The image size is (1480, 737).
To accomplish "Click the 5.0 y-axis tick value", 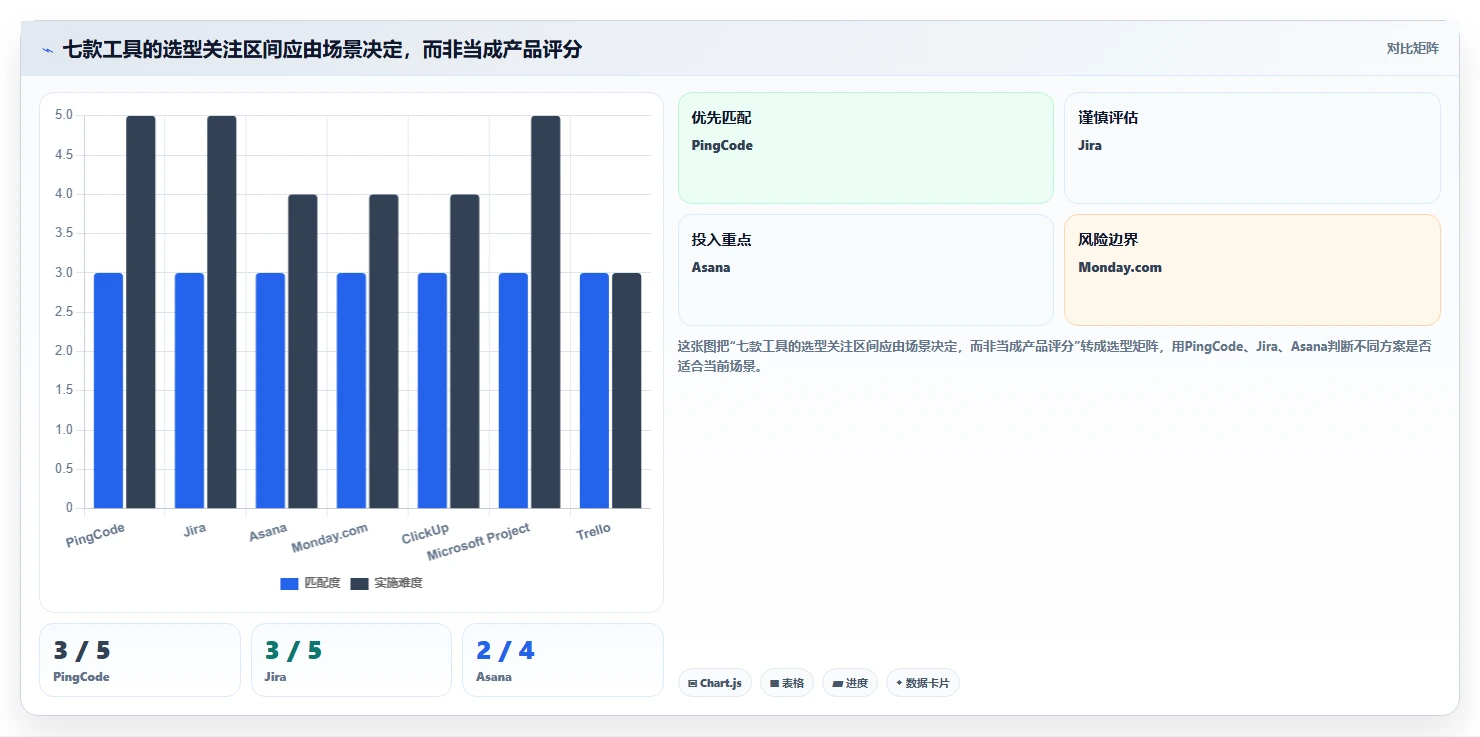I will coord(64,115).
